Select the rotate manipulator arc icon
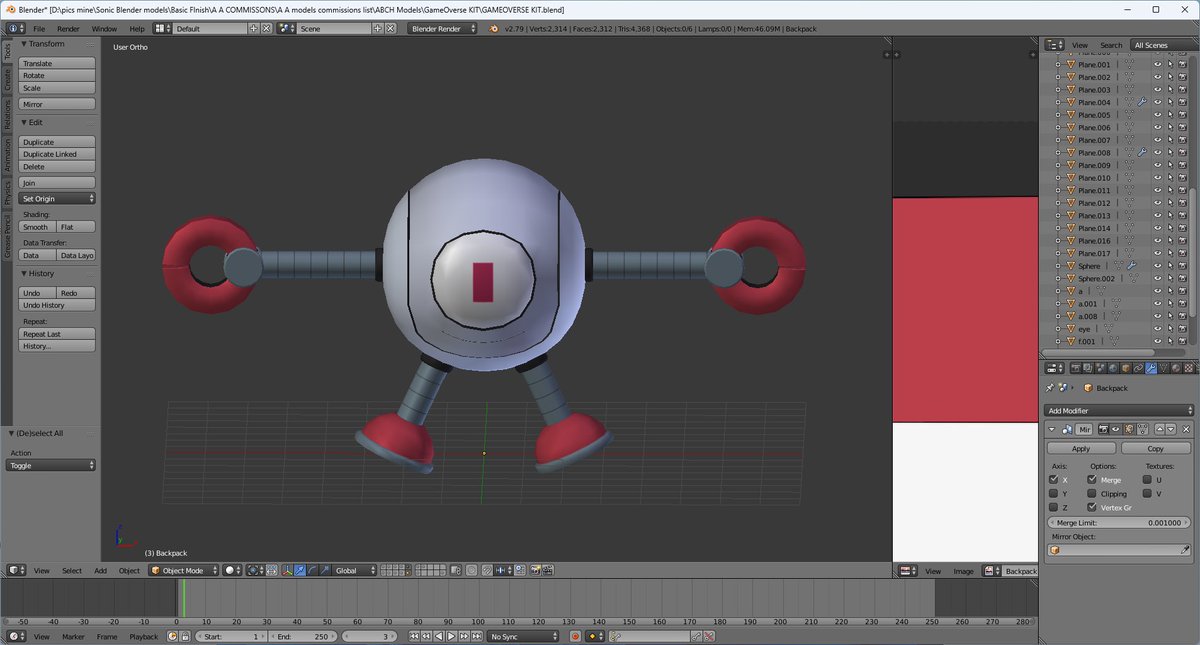 click(x=311, y=570)
